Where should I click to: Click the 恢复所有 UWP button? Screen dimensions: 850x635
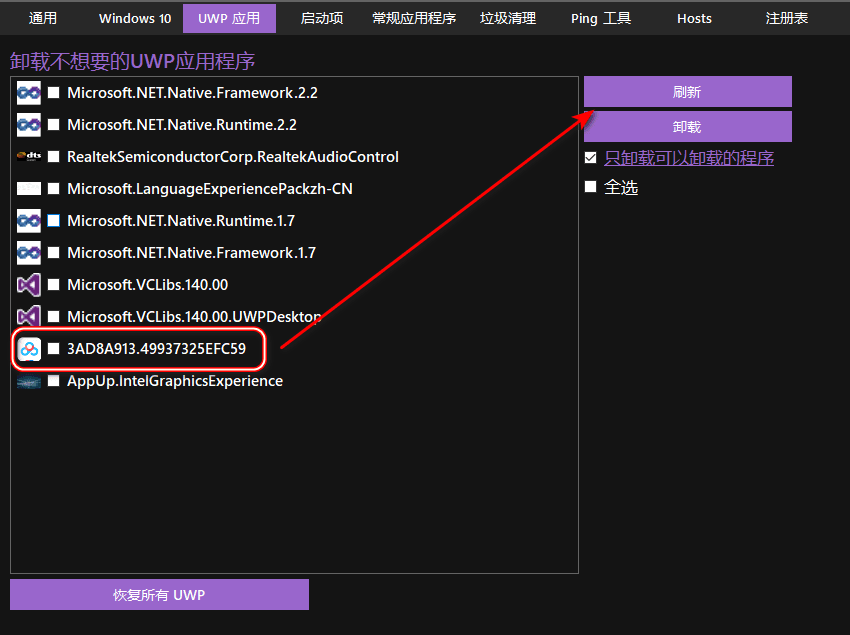[x=159, y=594]
